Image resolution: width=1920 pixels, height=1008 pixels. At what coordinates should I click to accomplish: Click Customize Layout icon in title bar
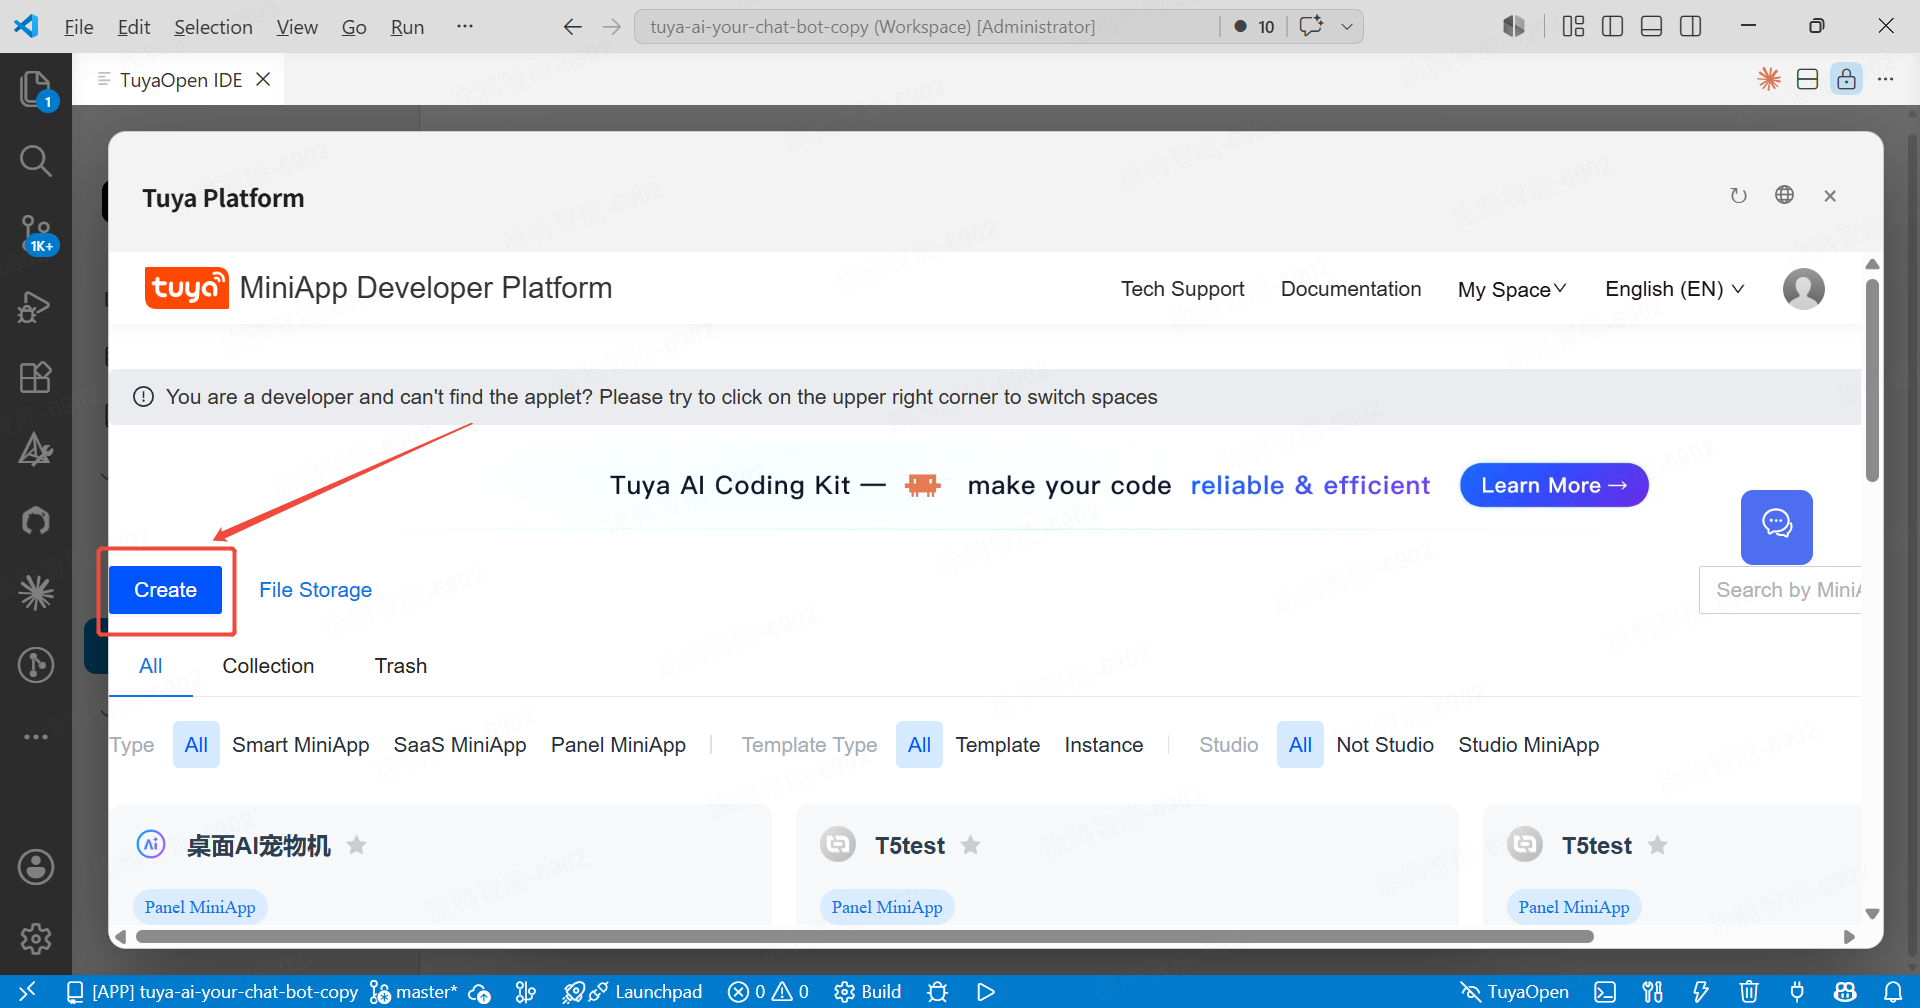click(x=1574, y=26)
